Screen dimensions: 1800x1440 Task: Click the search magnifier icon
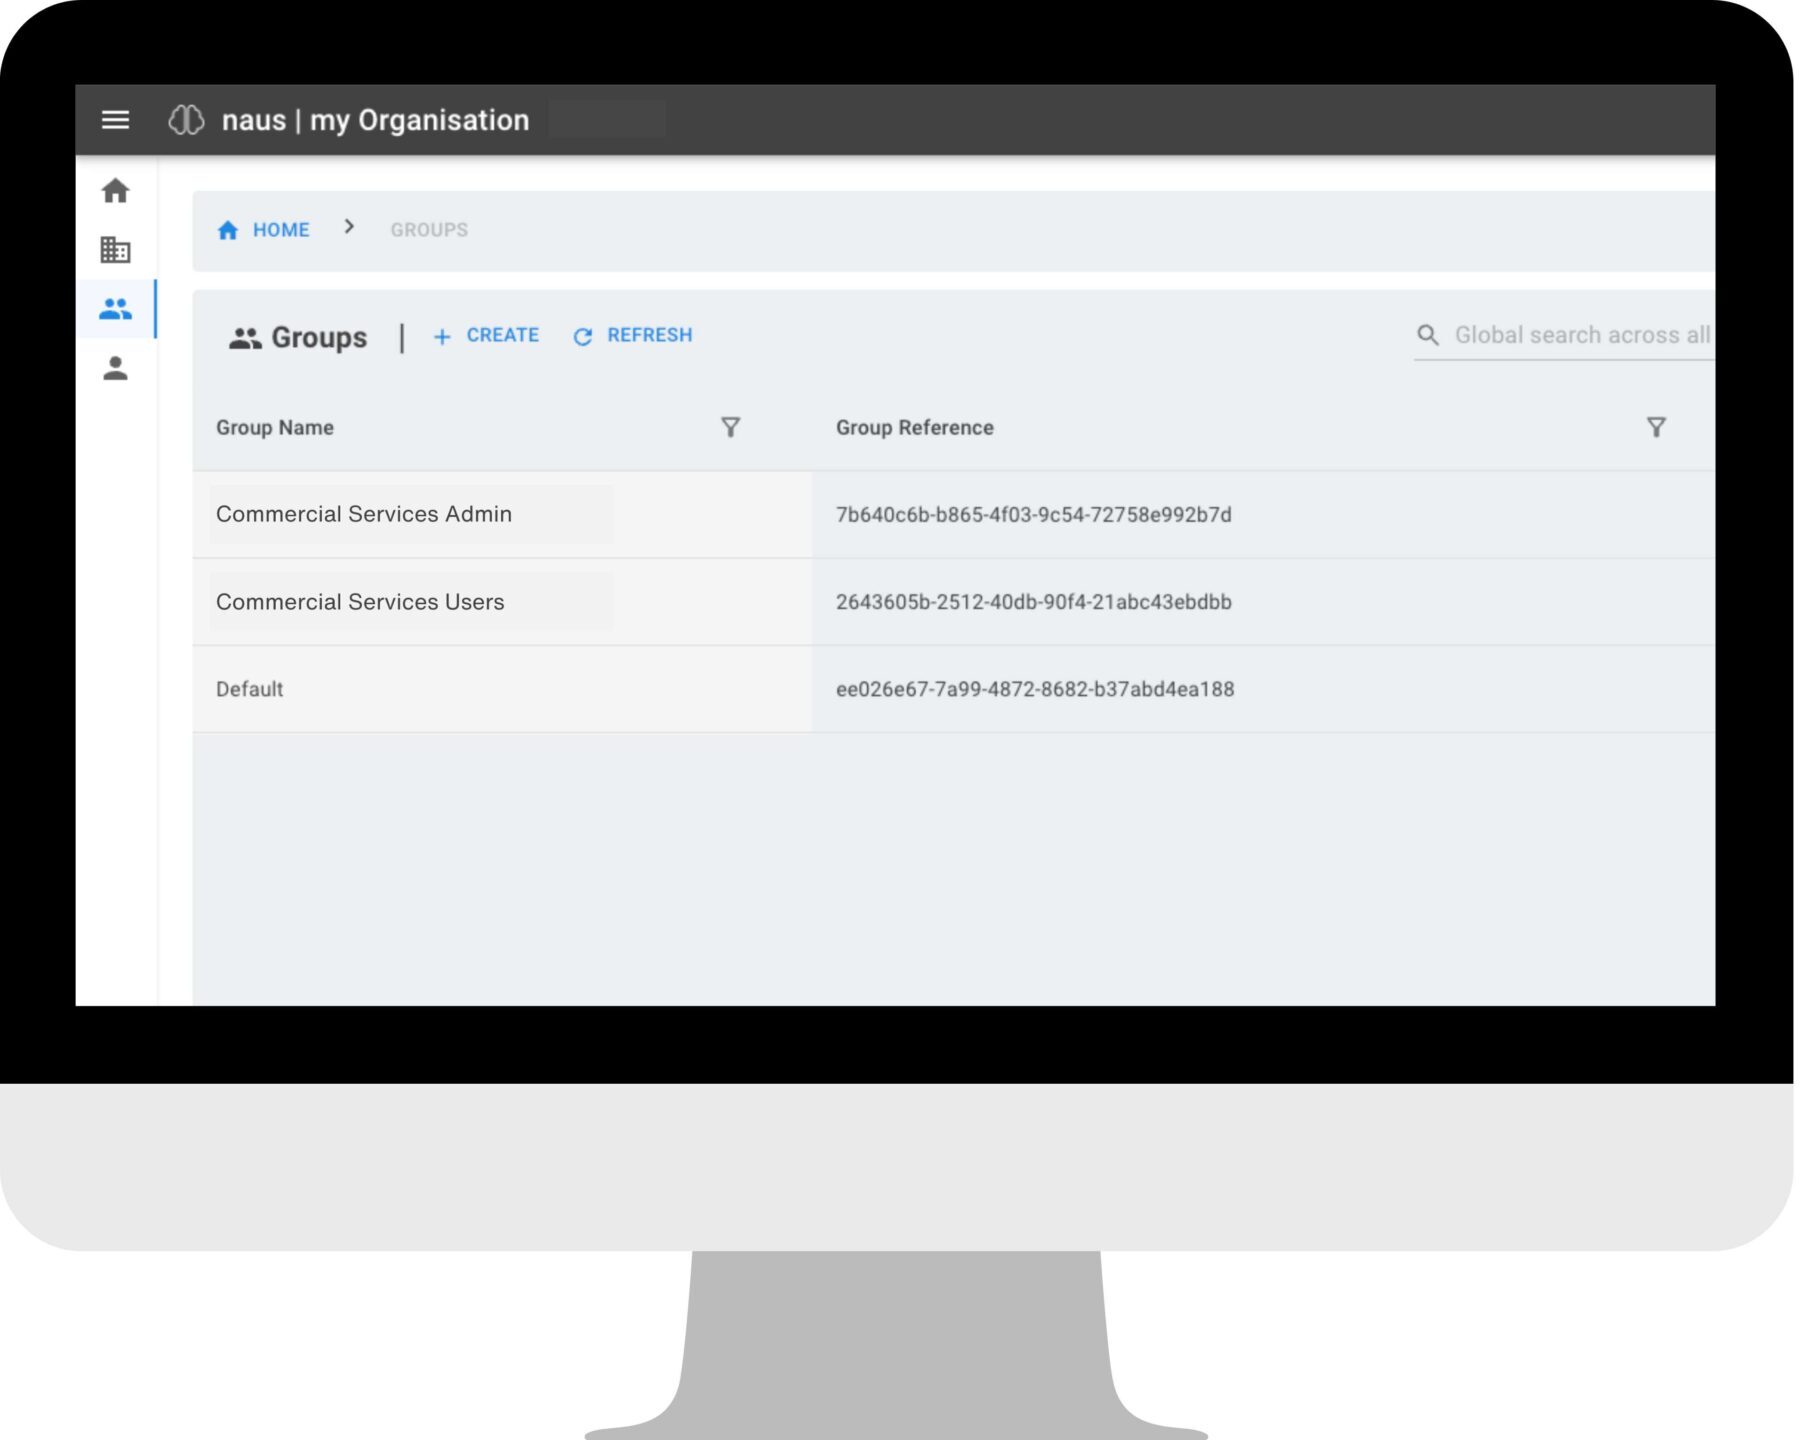click(x=1427, y=336)
